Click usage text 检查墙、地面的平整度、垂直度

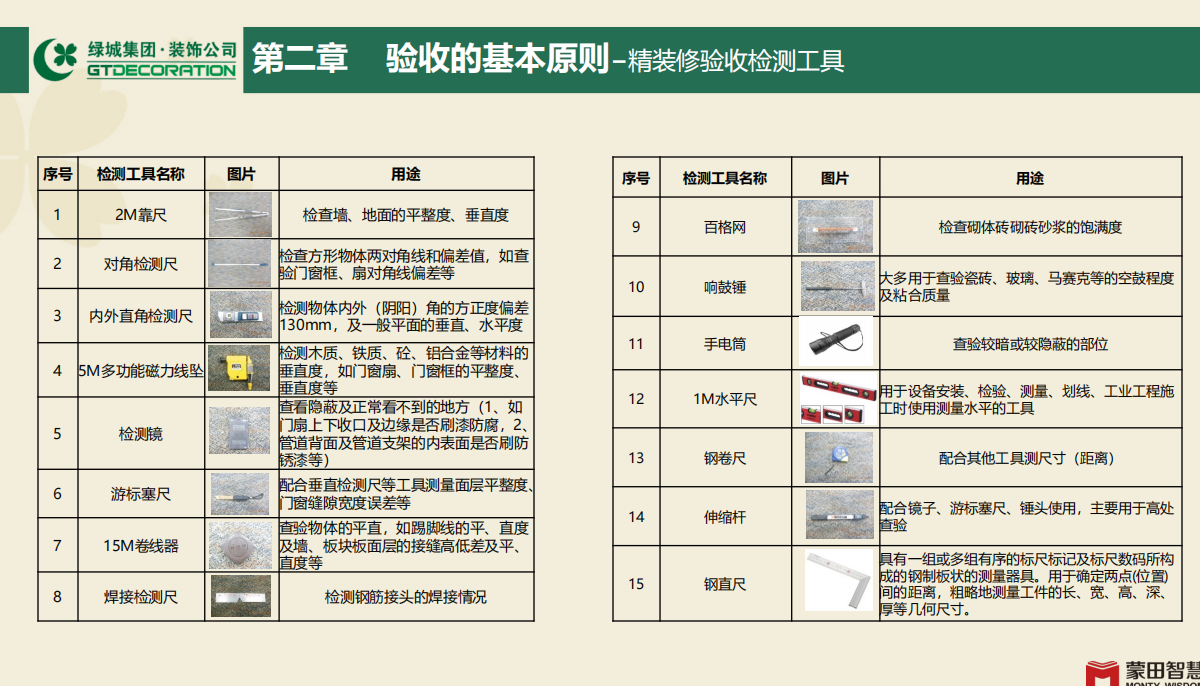click(x=406, y=214)
